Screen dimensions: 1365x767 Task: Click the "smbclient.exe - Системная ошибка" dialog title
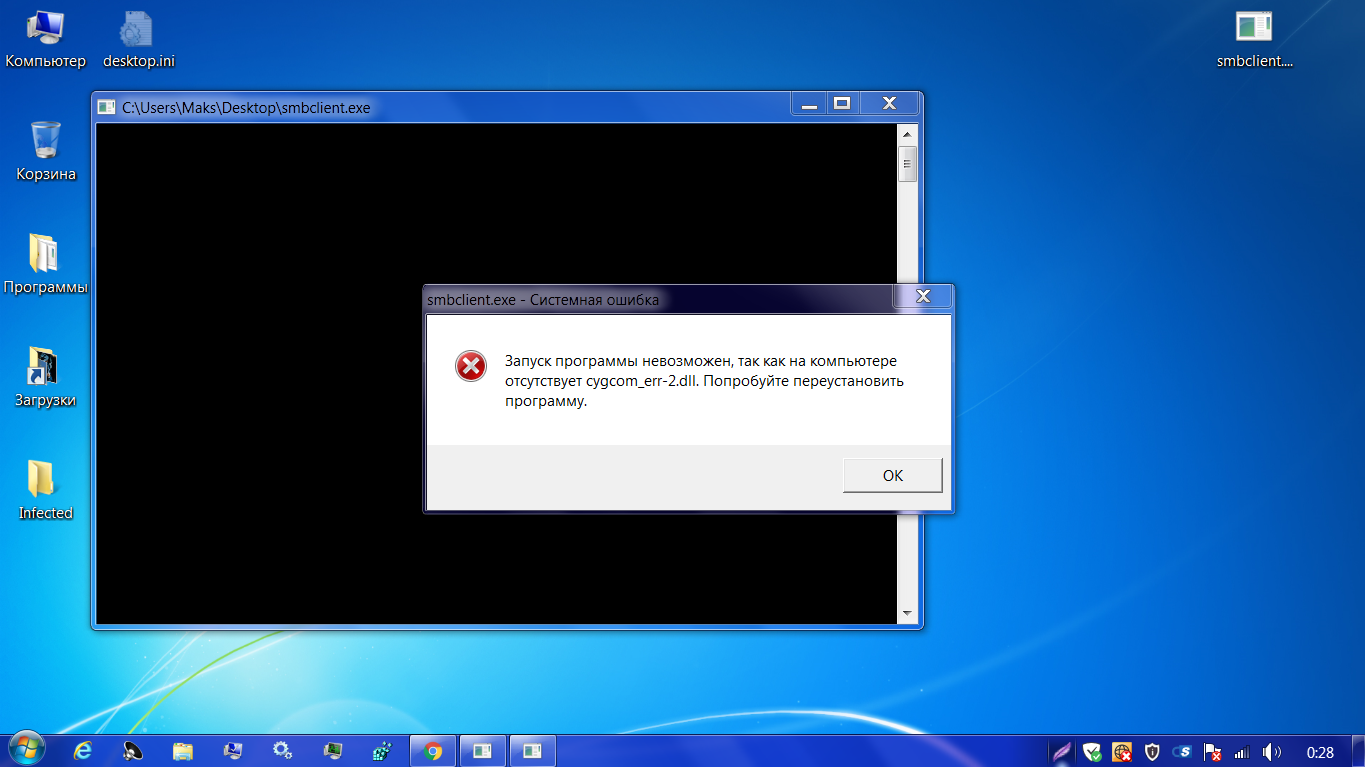543,299
